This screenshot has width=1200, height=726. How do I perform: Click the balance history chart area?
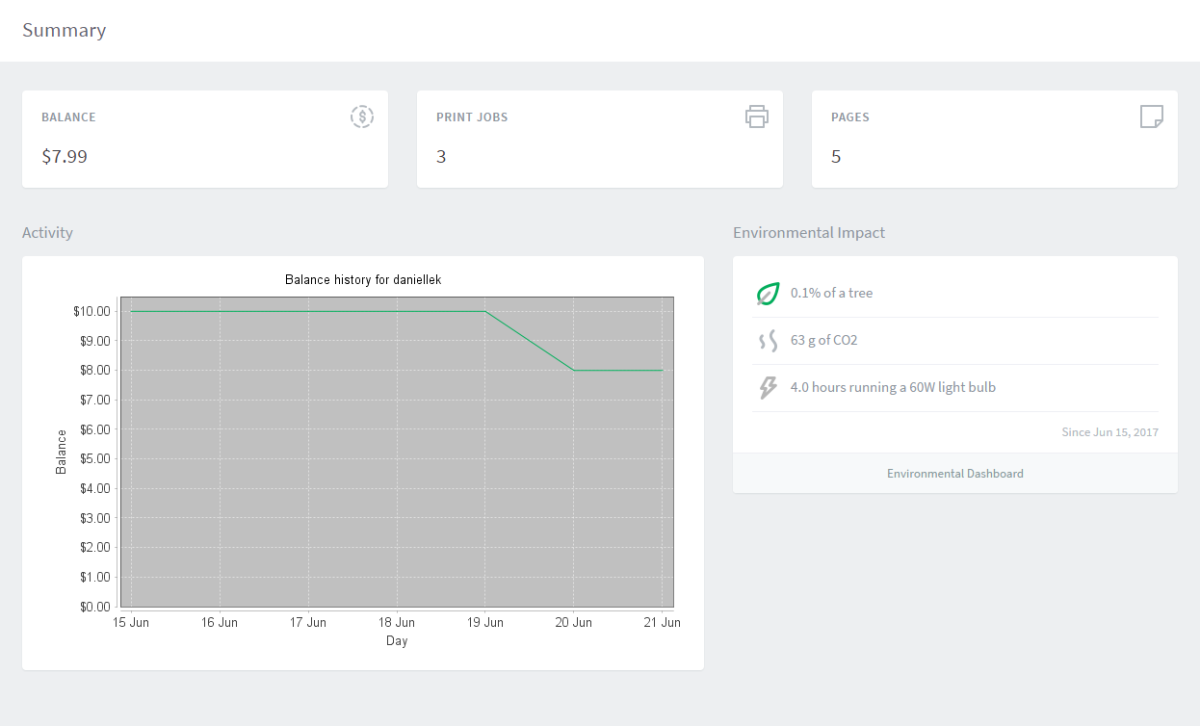(396, 450)
